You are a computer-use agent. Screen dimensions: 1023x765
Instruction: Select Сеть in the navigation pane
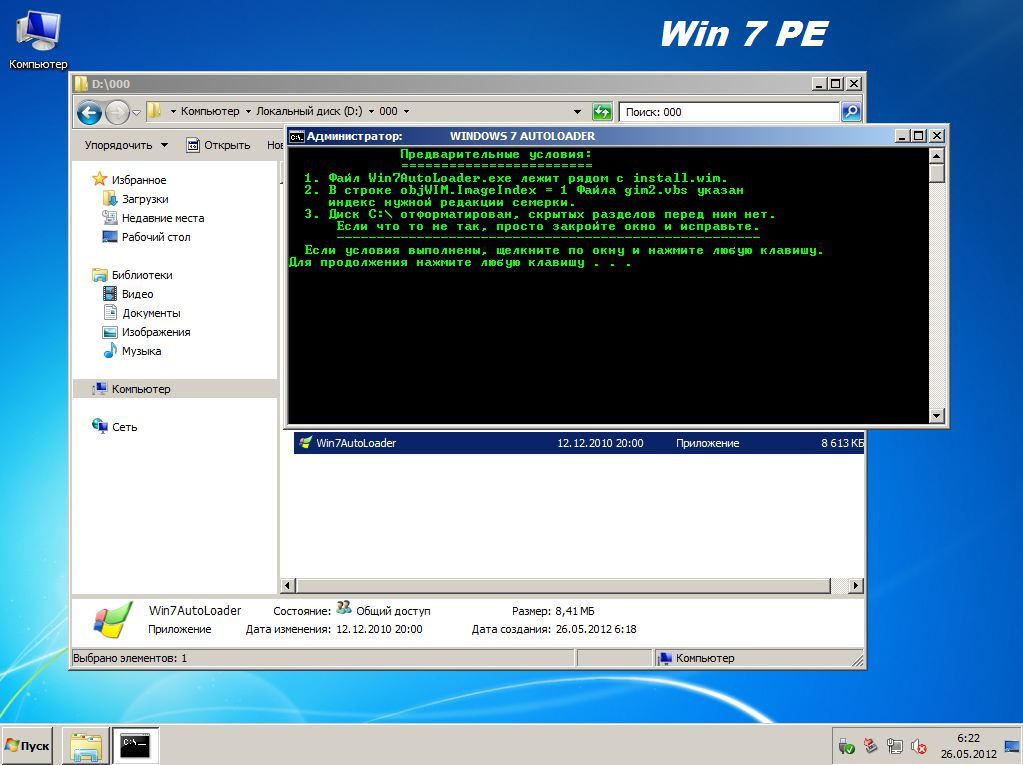[125, 427]
